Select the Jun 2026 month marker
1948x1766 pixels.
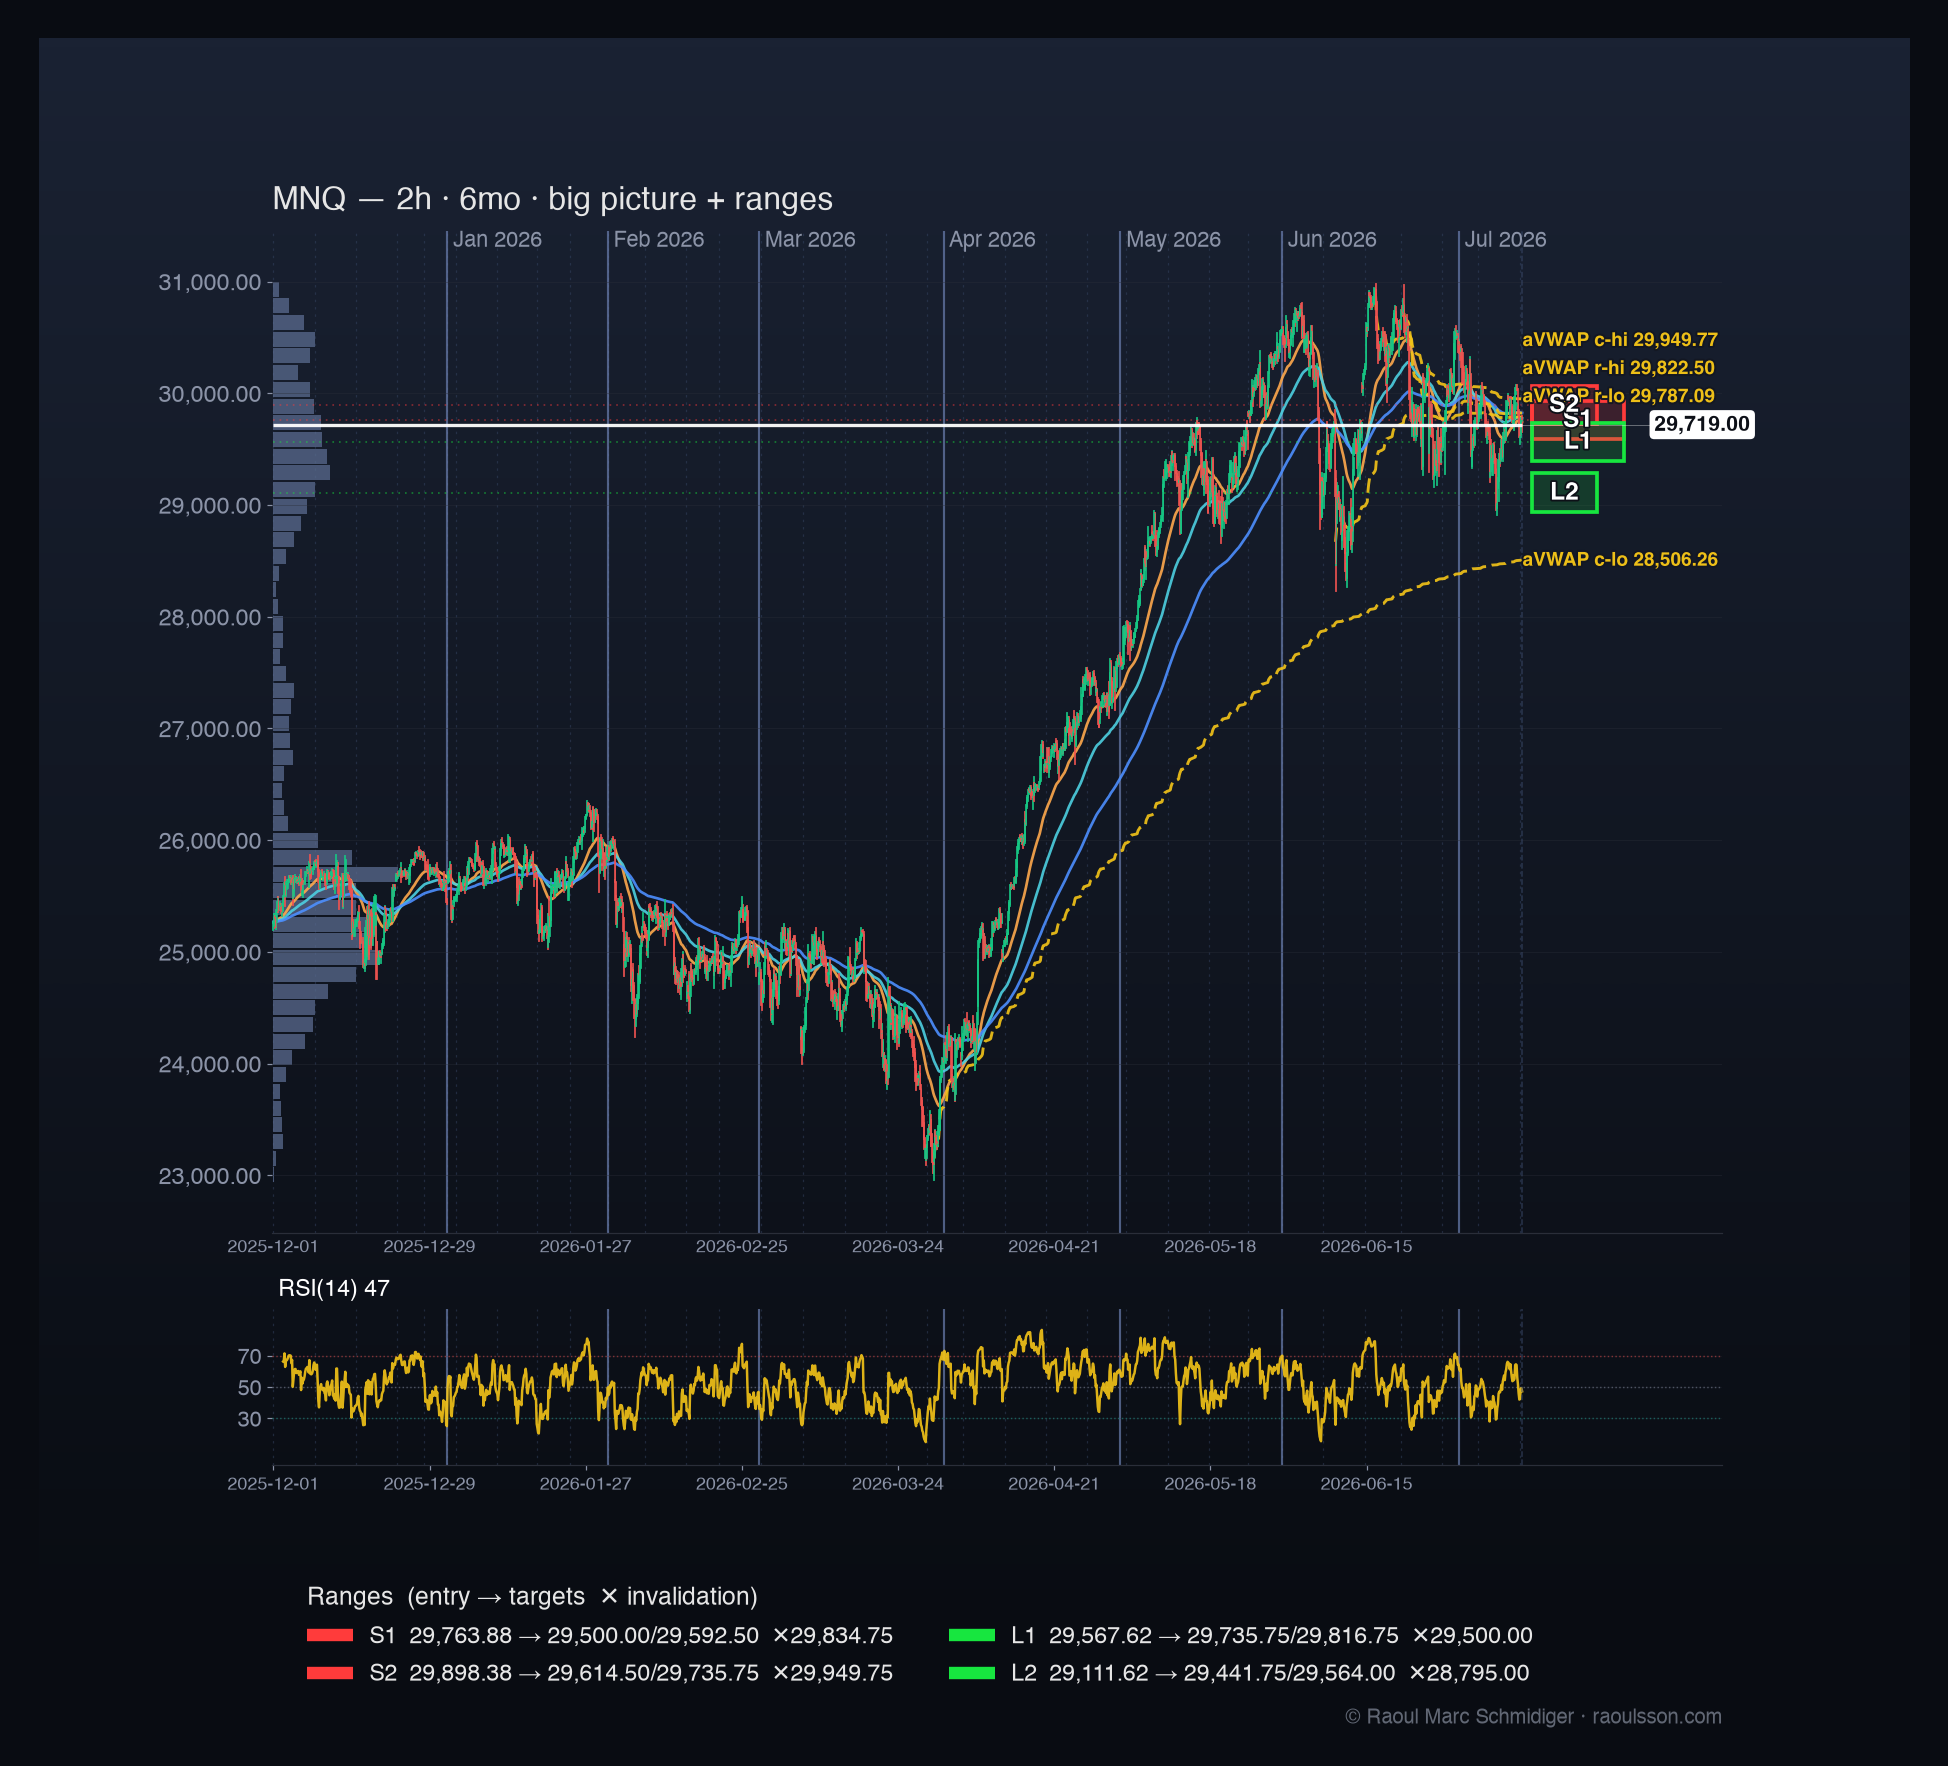coord(1332,240)
